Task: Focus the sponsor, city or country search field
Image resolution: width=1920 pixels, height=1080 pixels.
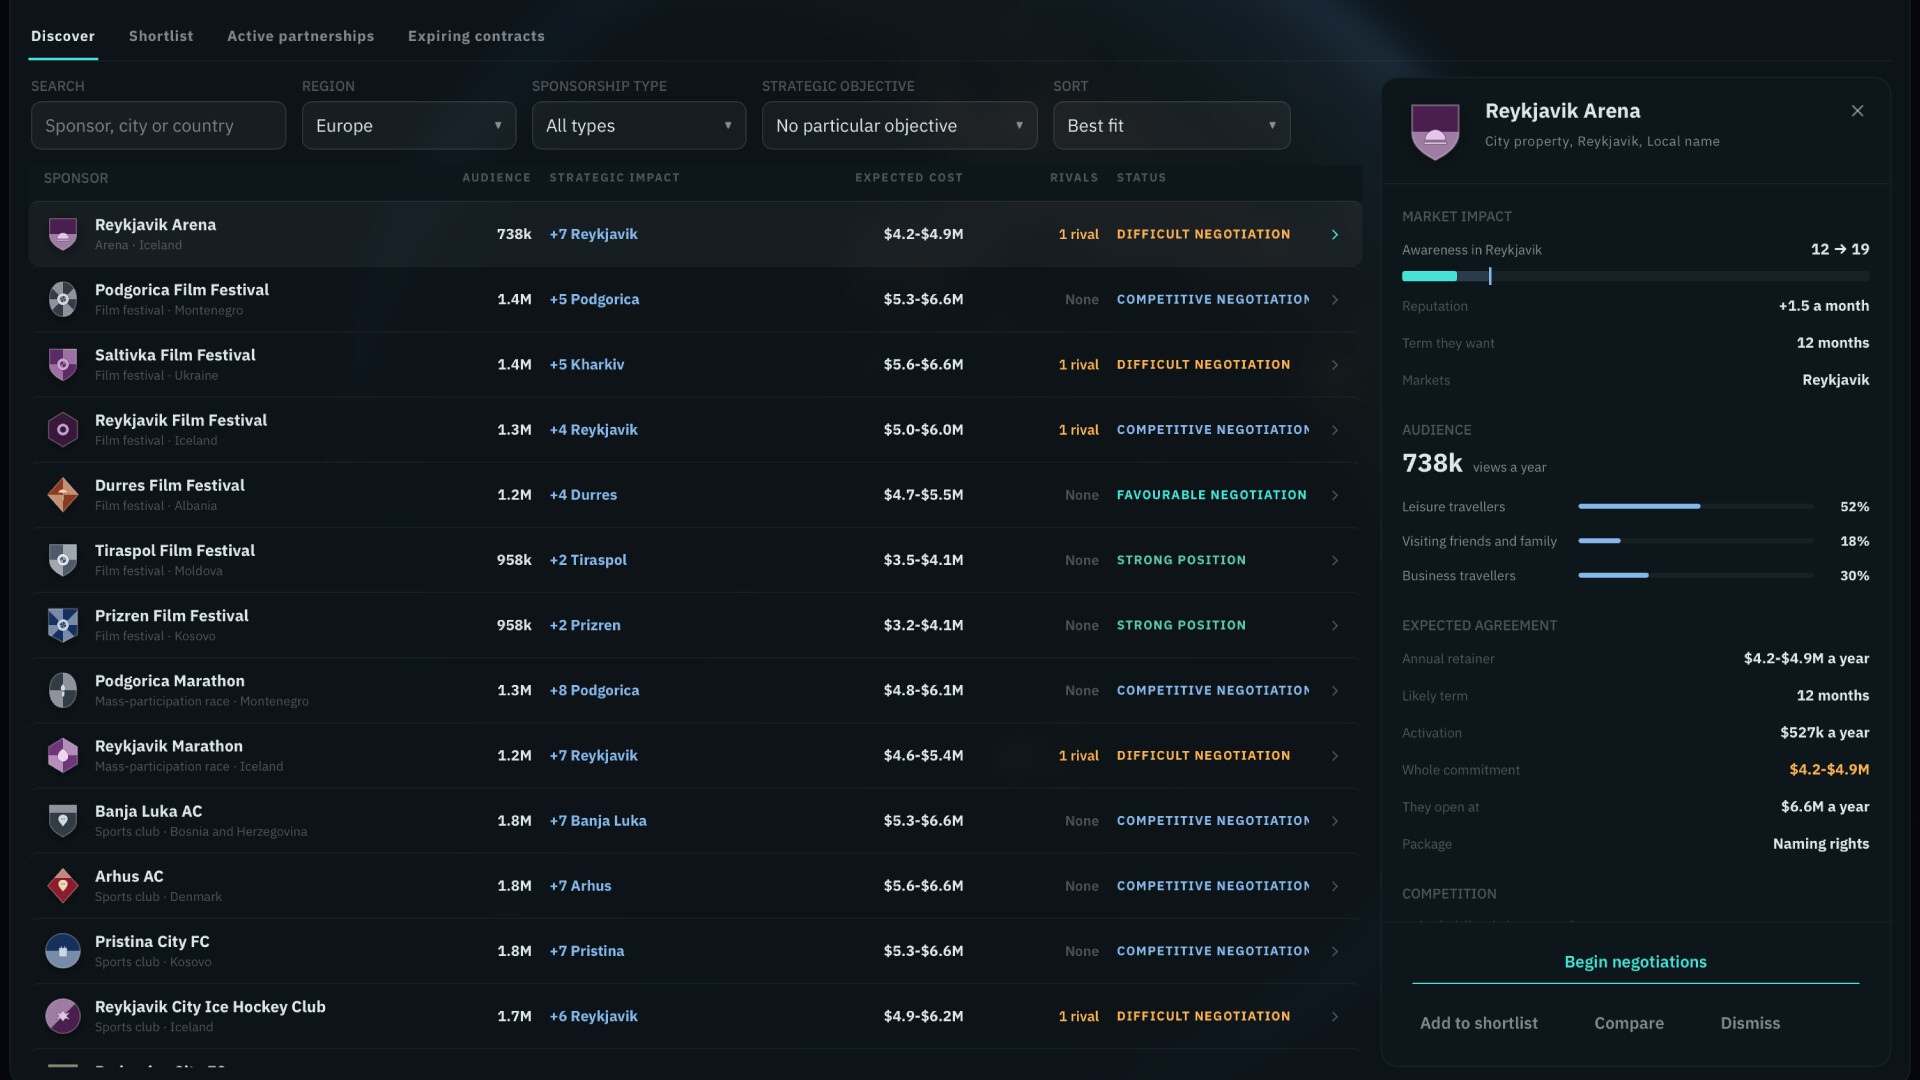Action: (x=158, y=126)
